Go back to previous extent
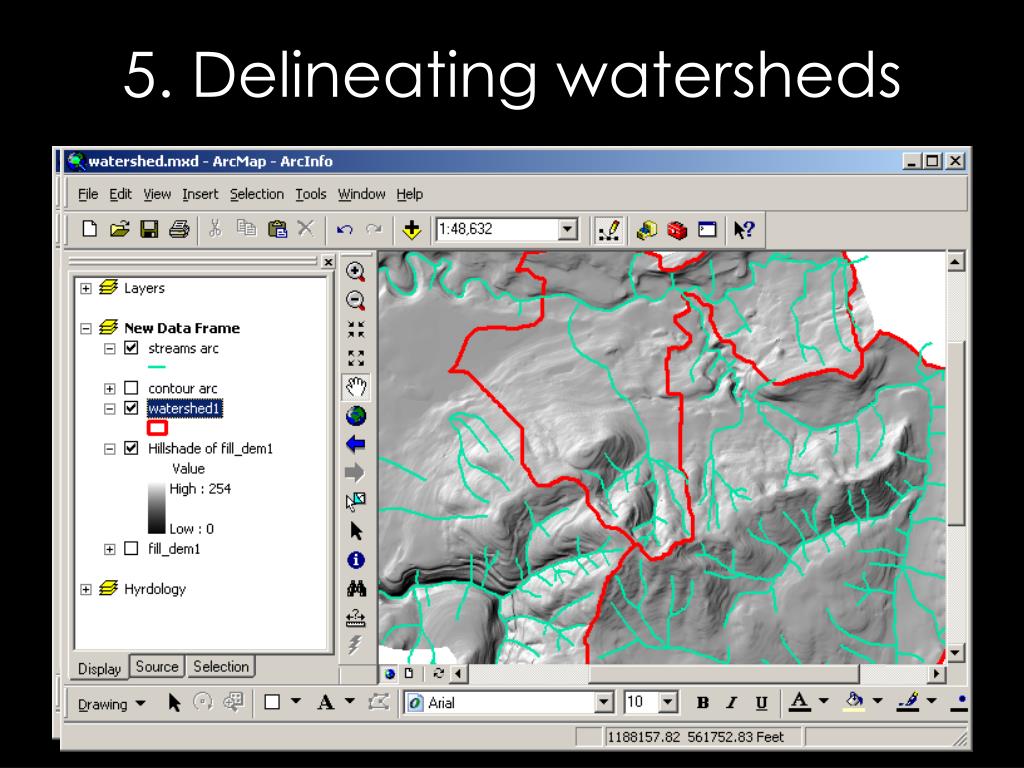Viewport: 1024px width, 768px height. click(x=356, y=444)
